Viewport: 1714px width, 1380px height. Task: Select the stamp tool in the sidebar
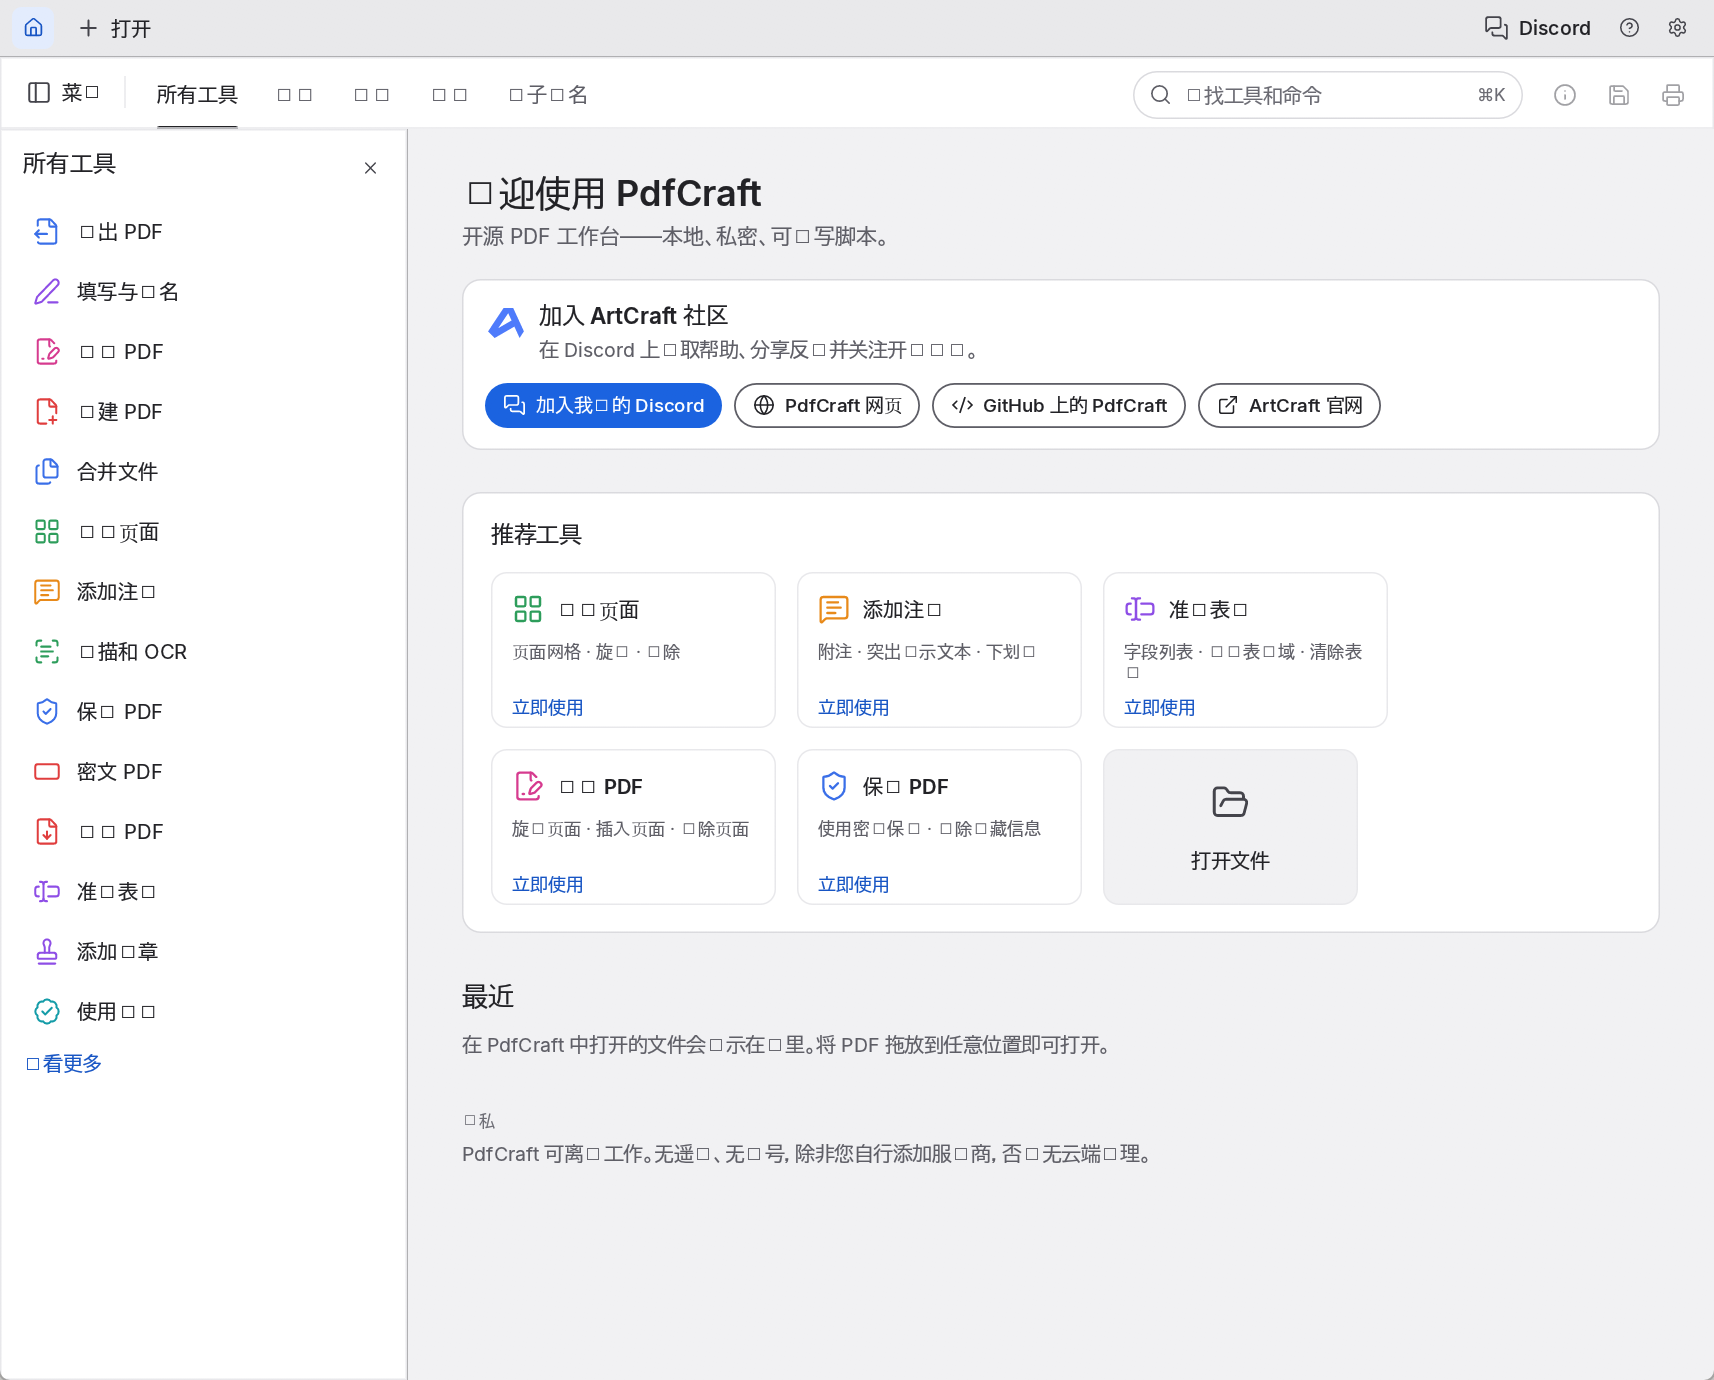pyautogui.click(x=203, y=952)
